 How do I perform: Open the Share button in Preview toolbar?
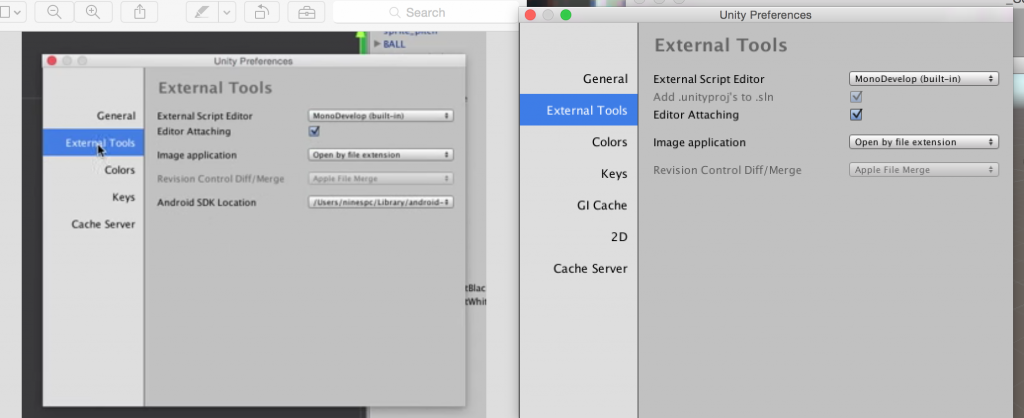[140, 12]
